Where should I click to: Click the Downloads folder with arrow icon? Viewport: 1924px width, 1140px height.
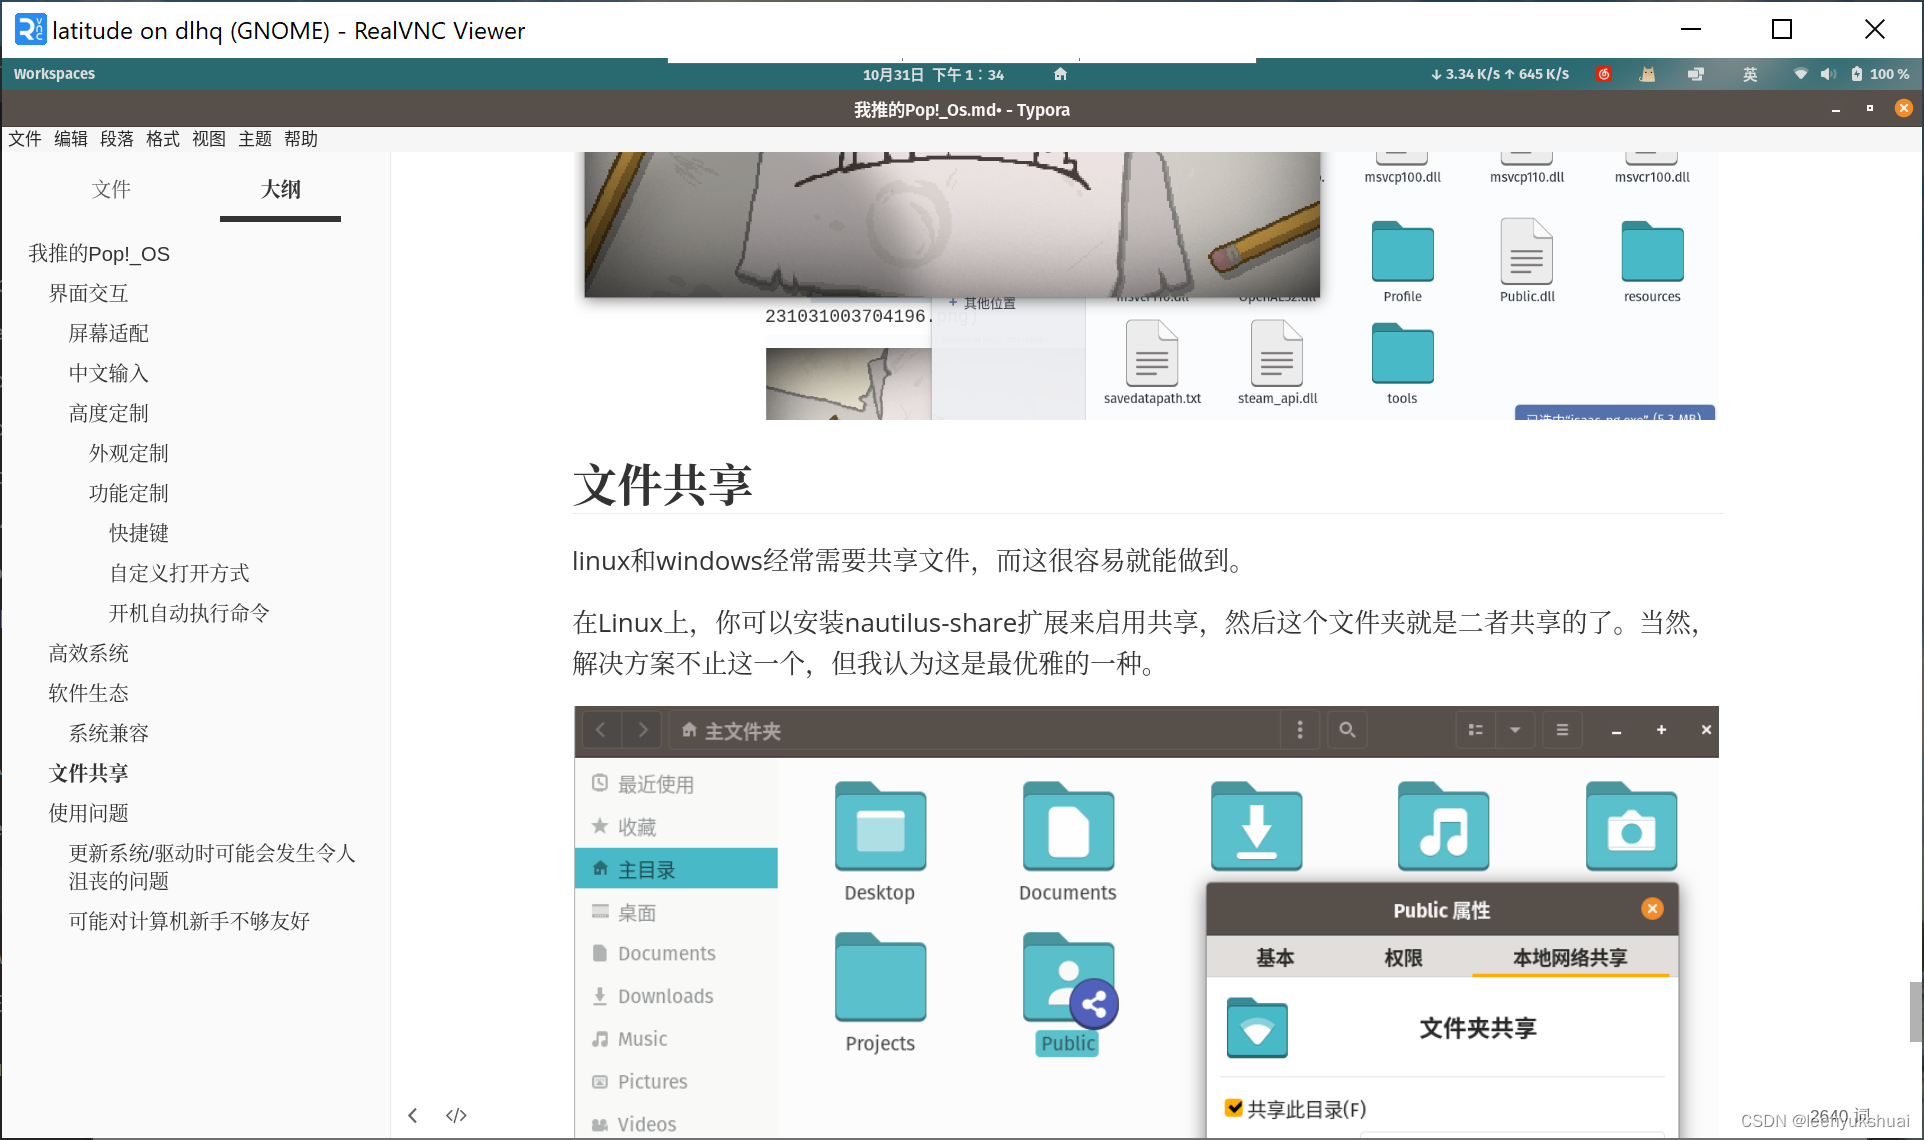(x=1256, y=827)
